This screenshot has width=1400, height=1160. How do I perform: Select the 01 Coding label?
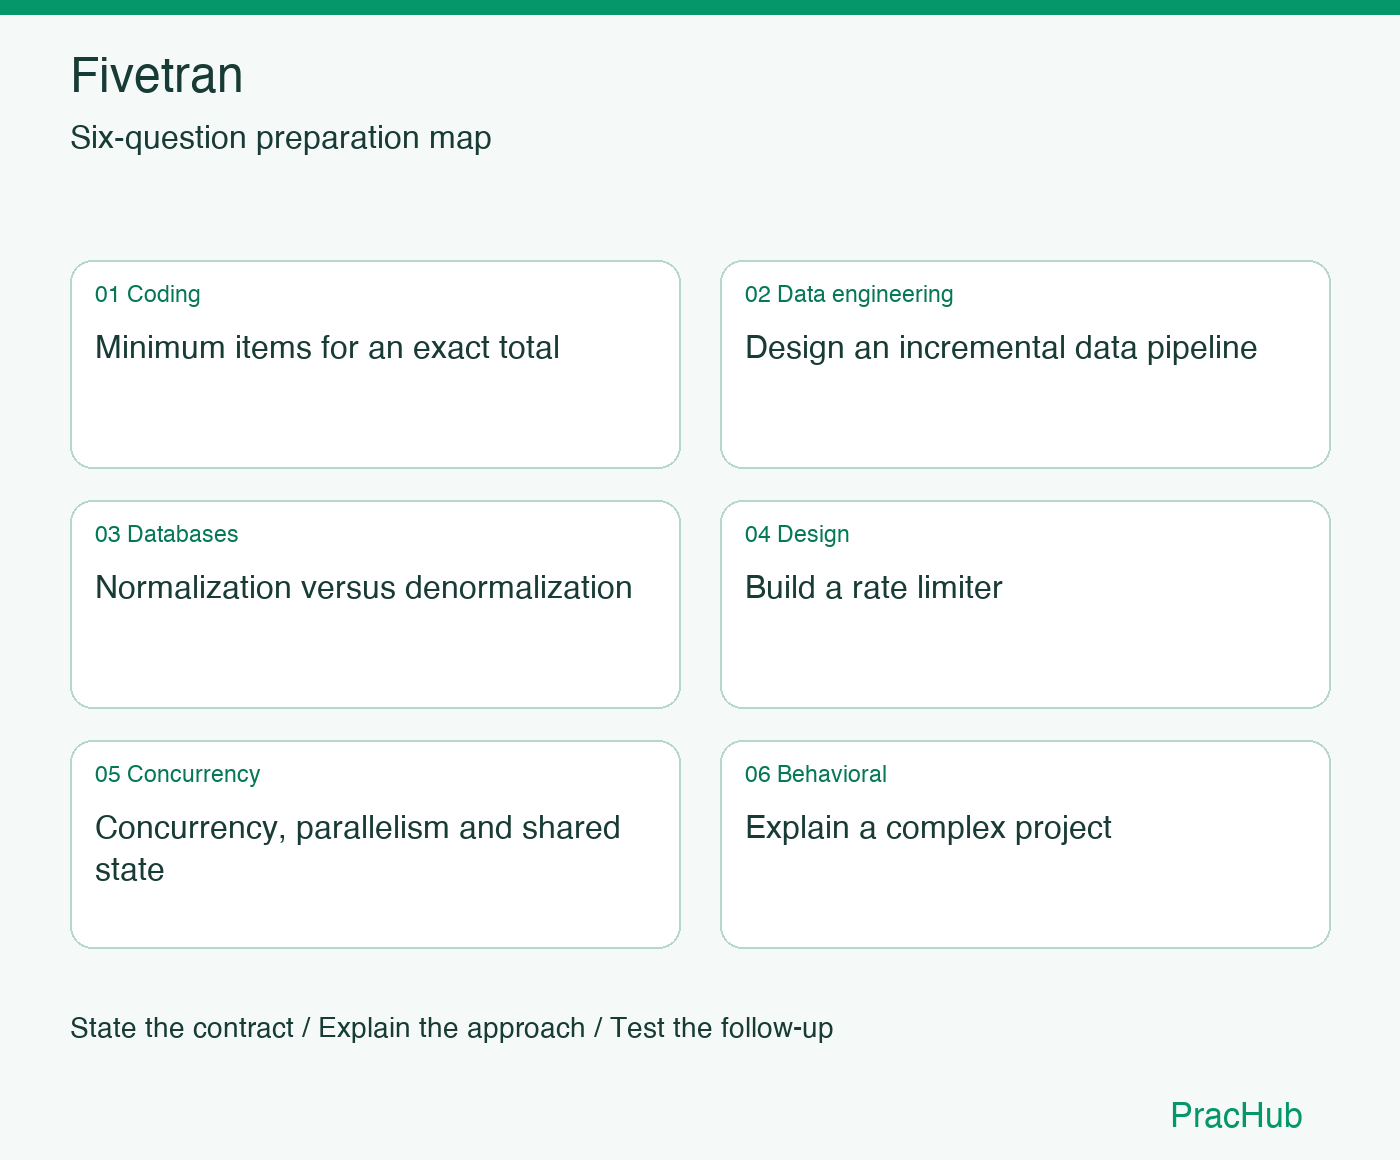point(148,294)
